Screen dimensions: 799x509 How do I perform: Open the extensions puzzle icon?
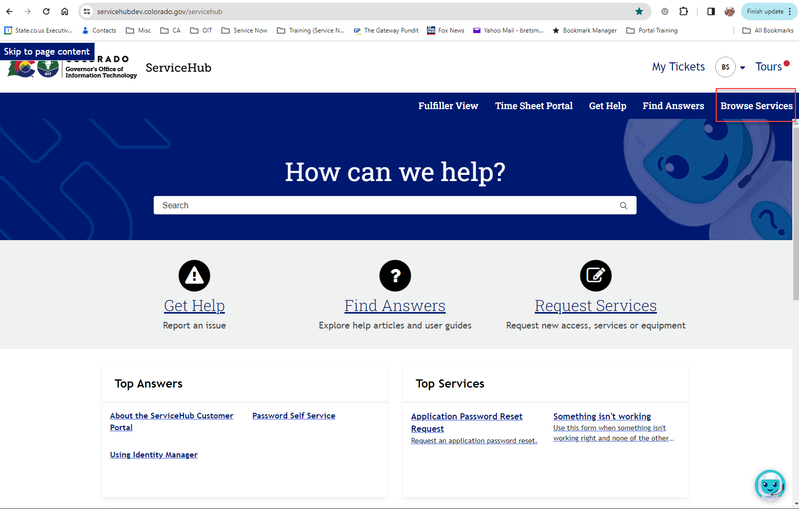coord(683,11)
